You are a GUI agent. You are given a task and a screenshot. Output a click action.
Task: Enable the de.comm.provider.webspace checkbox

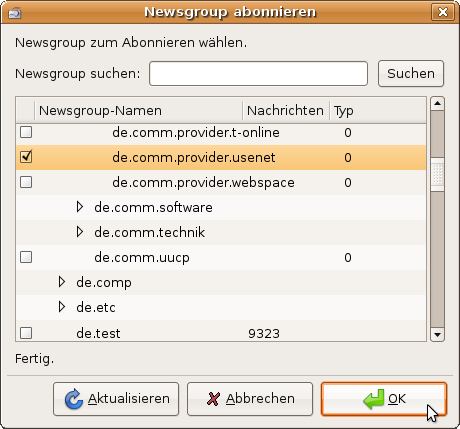(26, 182)
